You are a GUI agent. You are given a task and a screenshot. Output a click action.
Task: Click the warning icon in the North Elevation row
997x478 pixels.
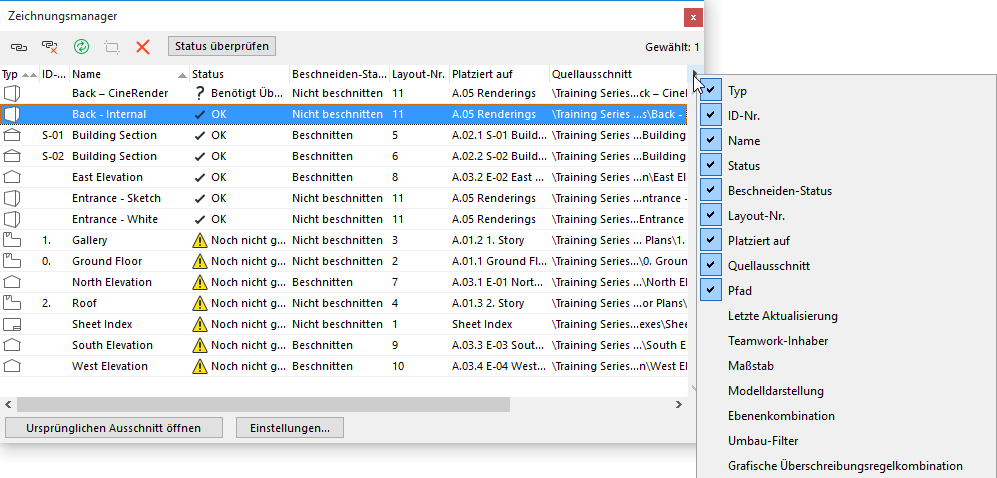pyautogui.click(x=200, y=282)
